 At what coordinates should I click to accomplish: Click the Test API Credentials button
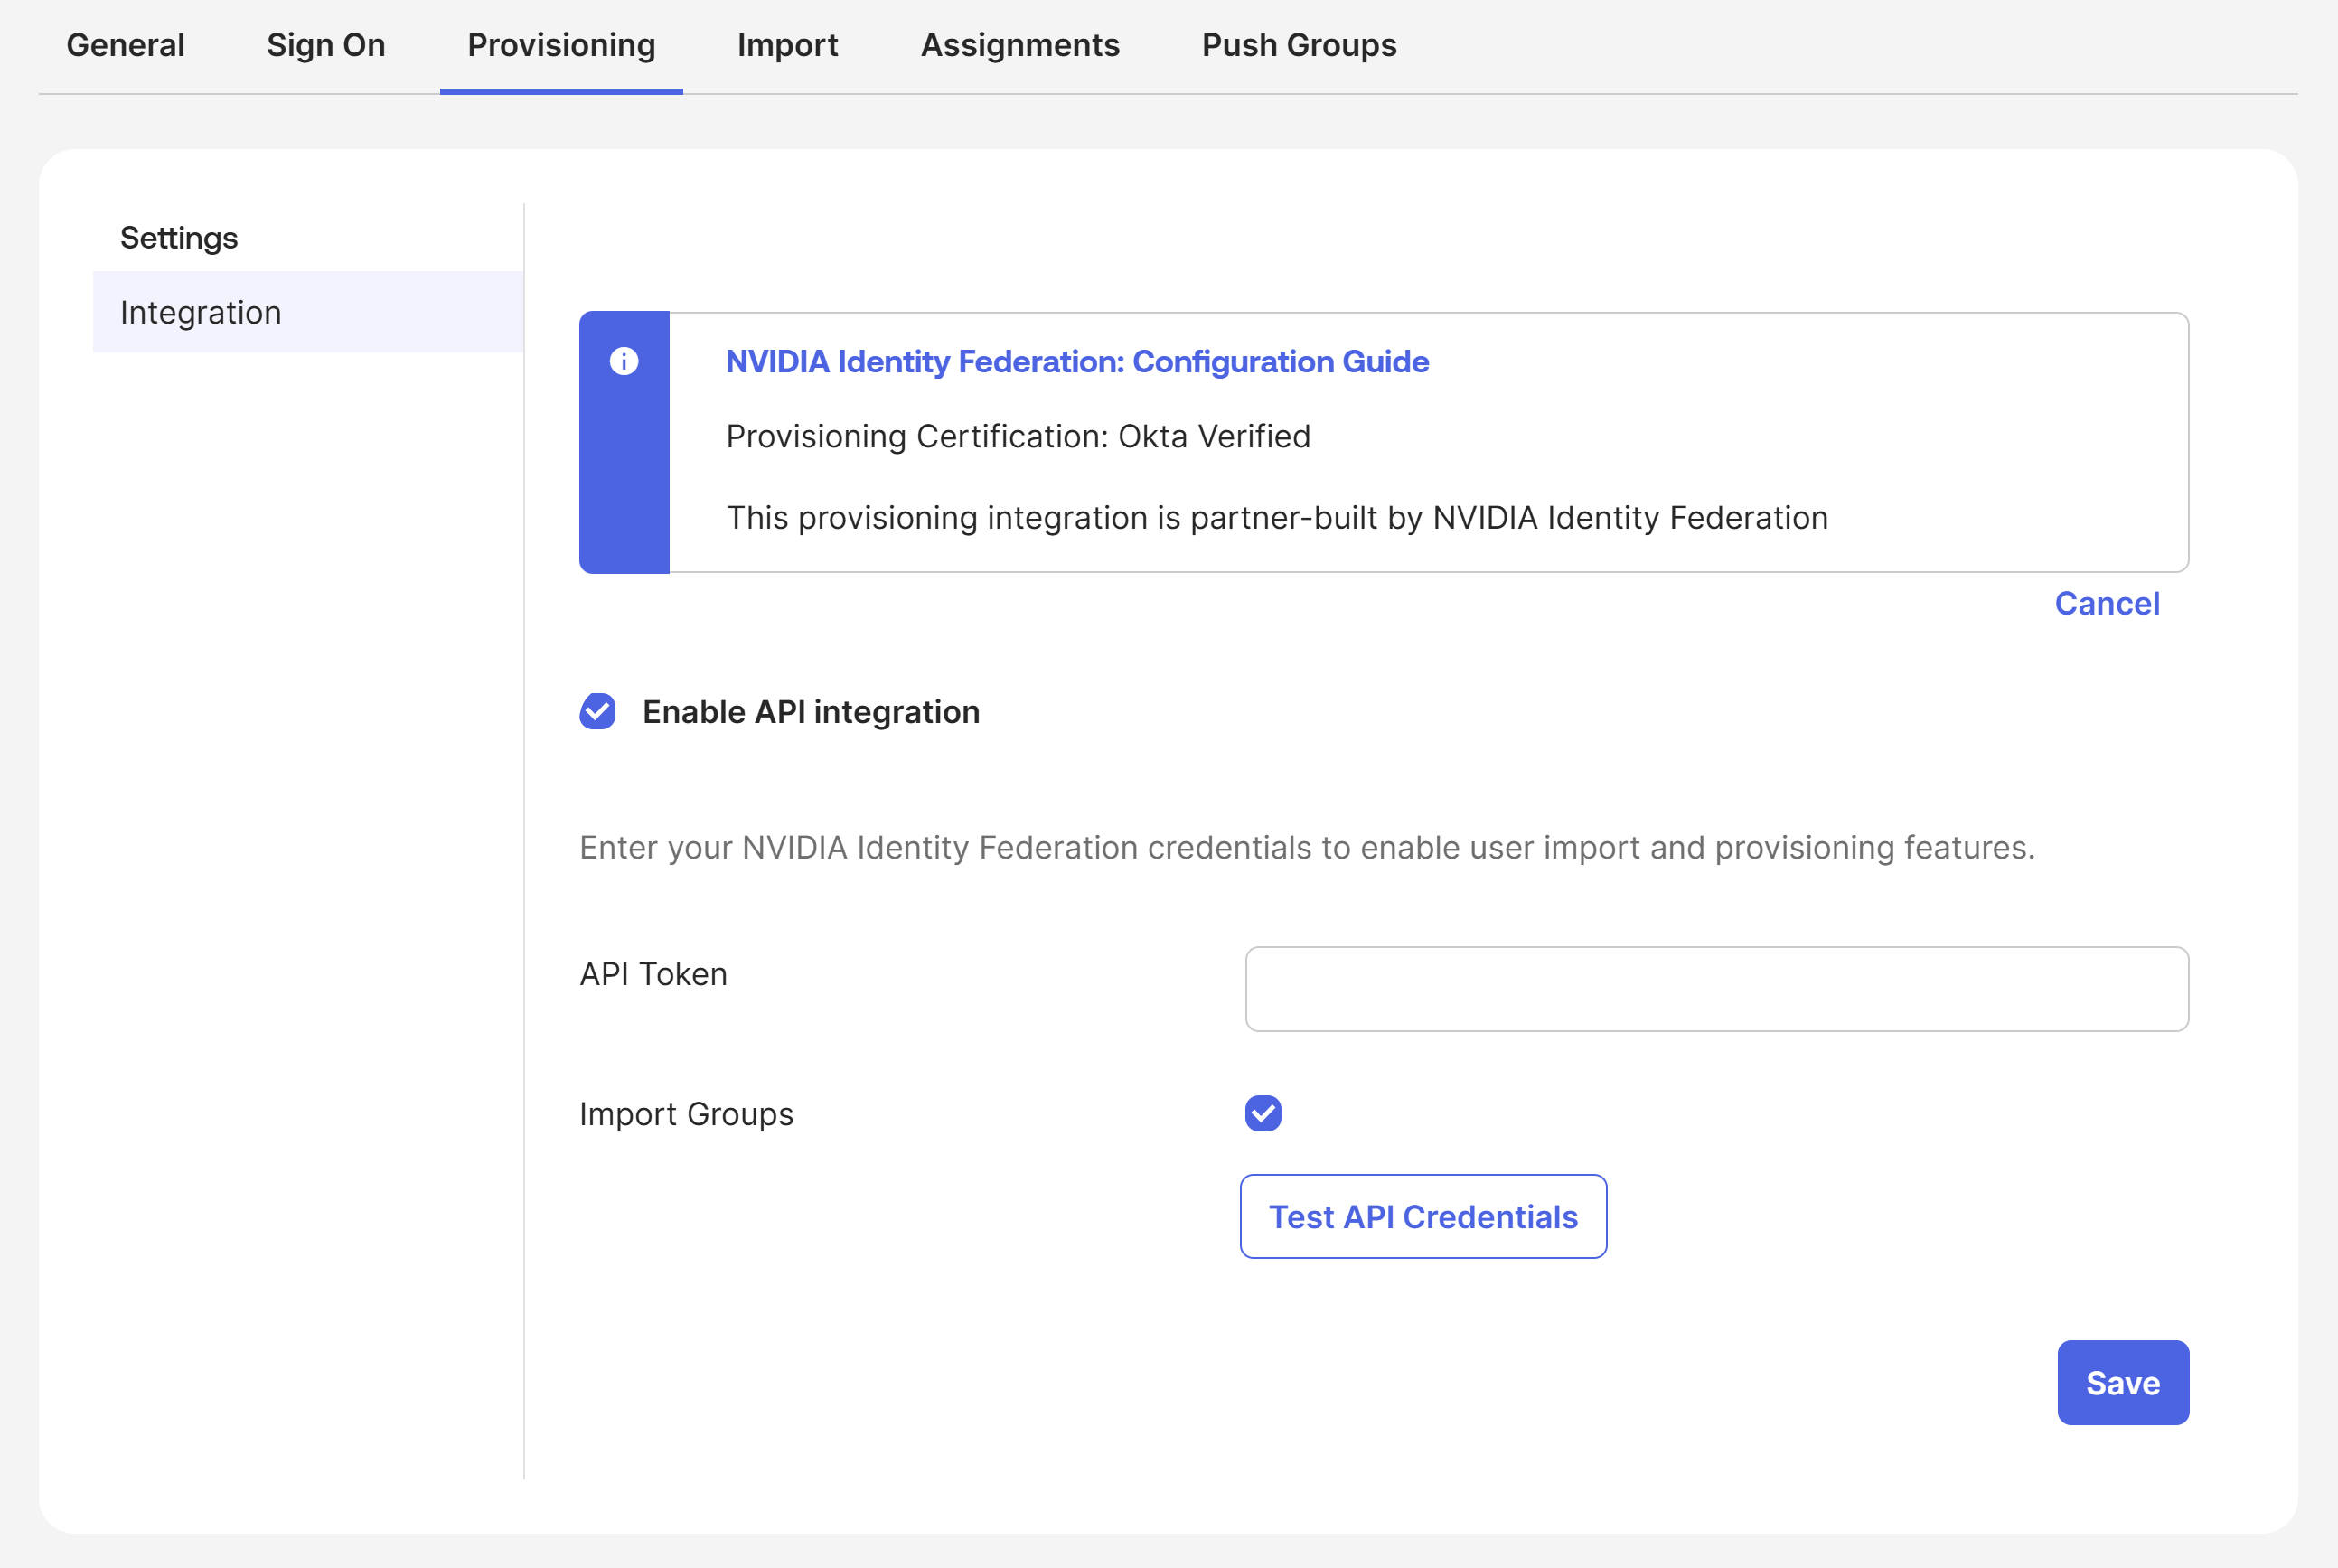click(x=1423, y=1216)
